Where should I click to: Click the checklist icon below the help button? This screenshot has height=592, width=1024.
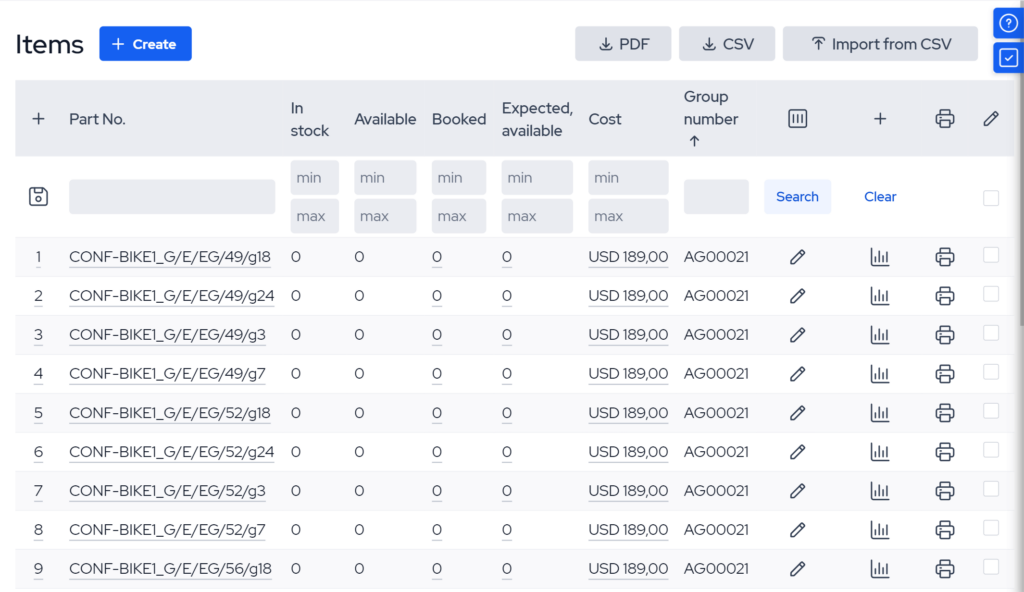1008,57
